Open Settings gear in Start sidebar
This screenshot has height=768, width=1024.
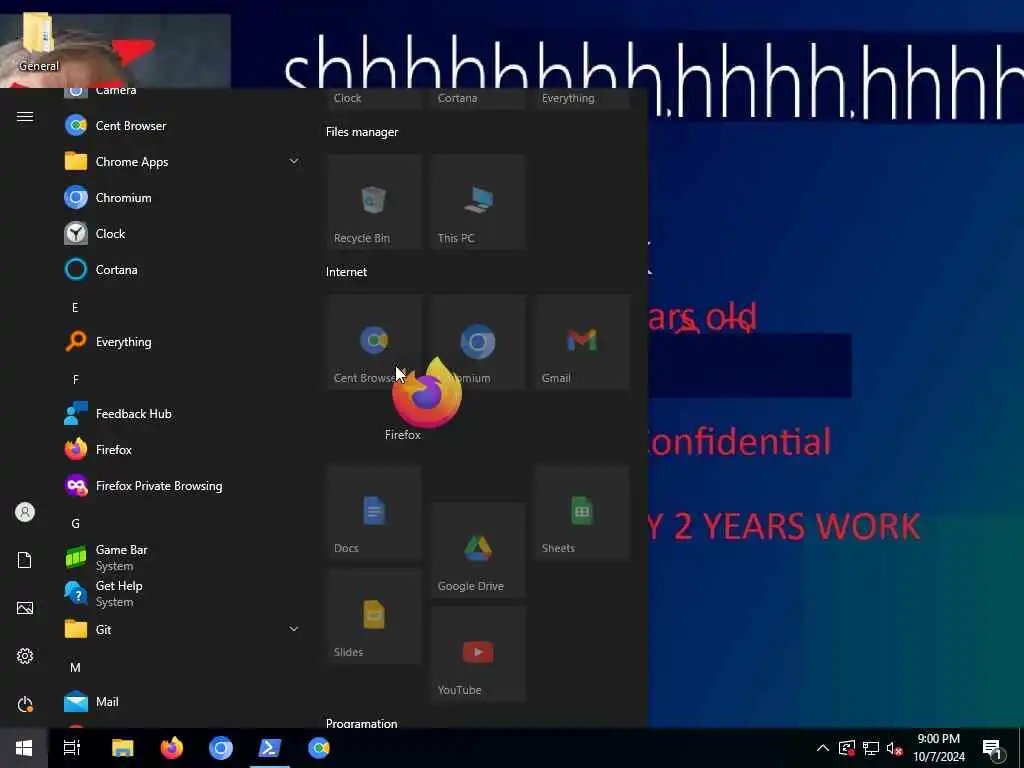pyautogui.click(x=25, y=656)
